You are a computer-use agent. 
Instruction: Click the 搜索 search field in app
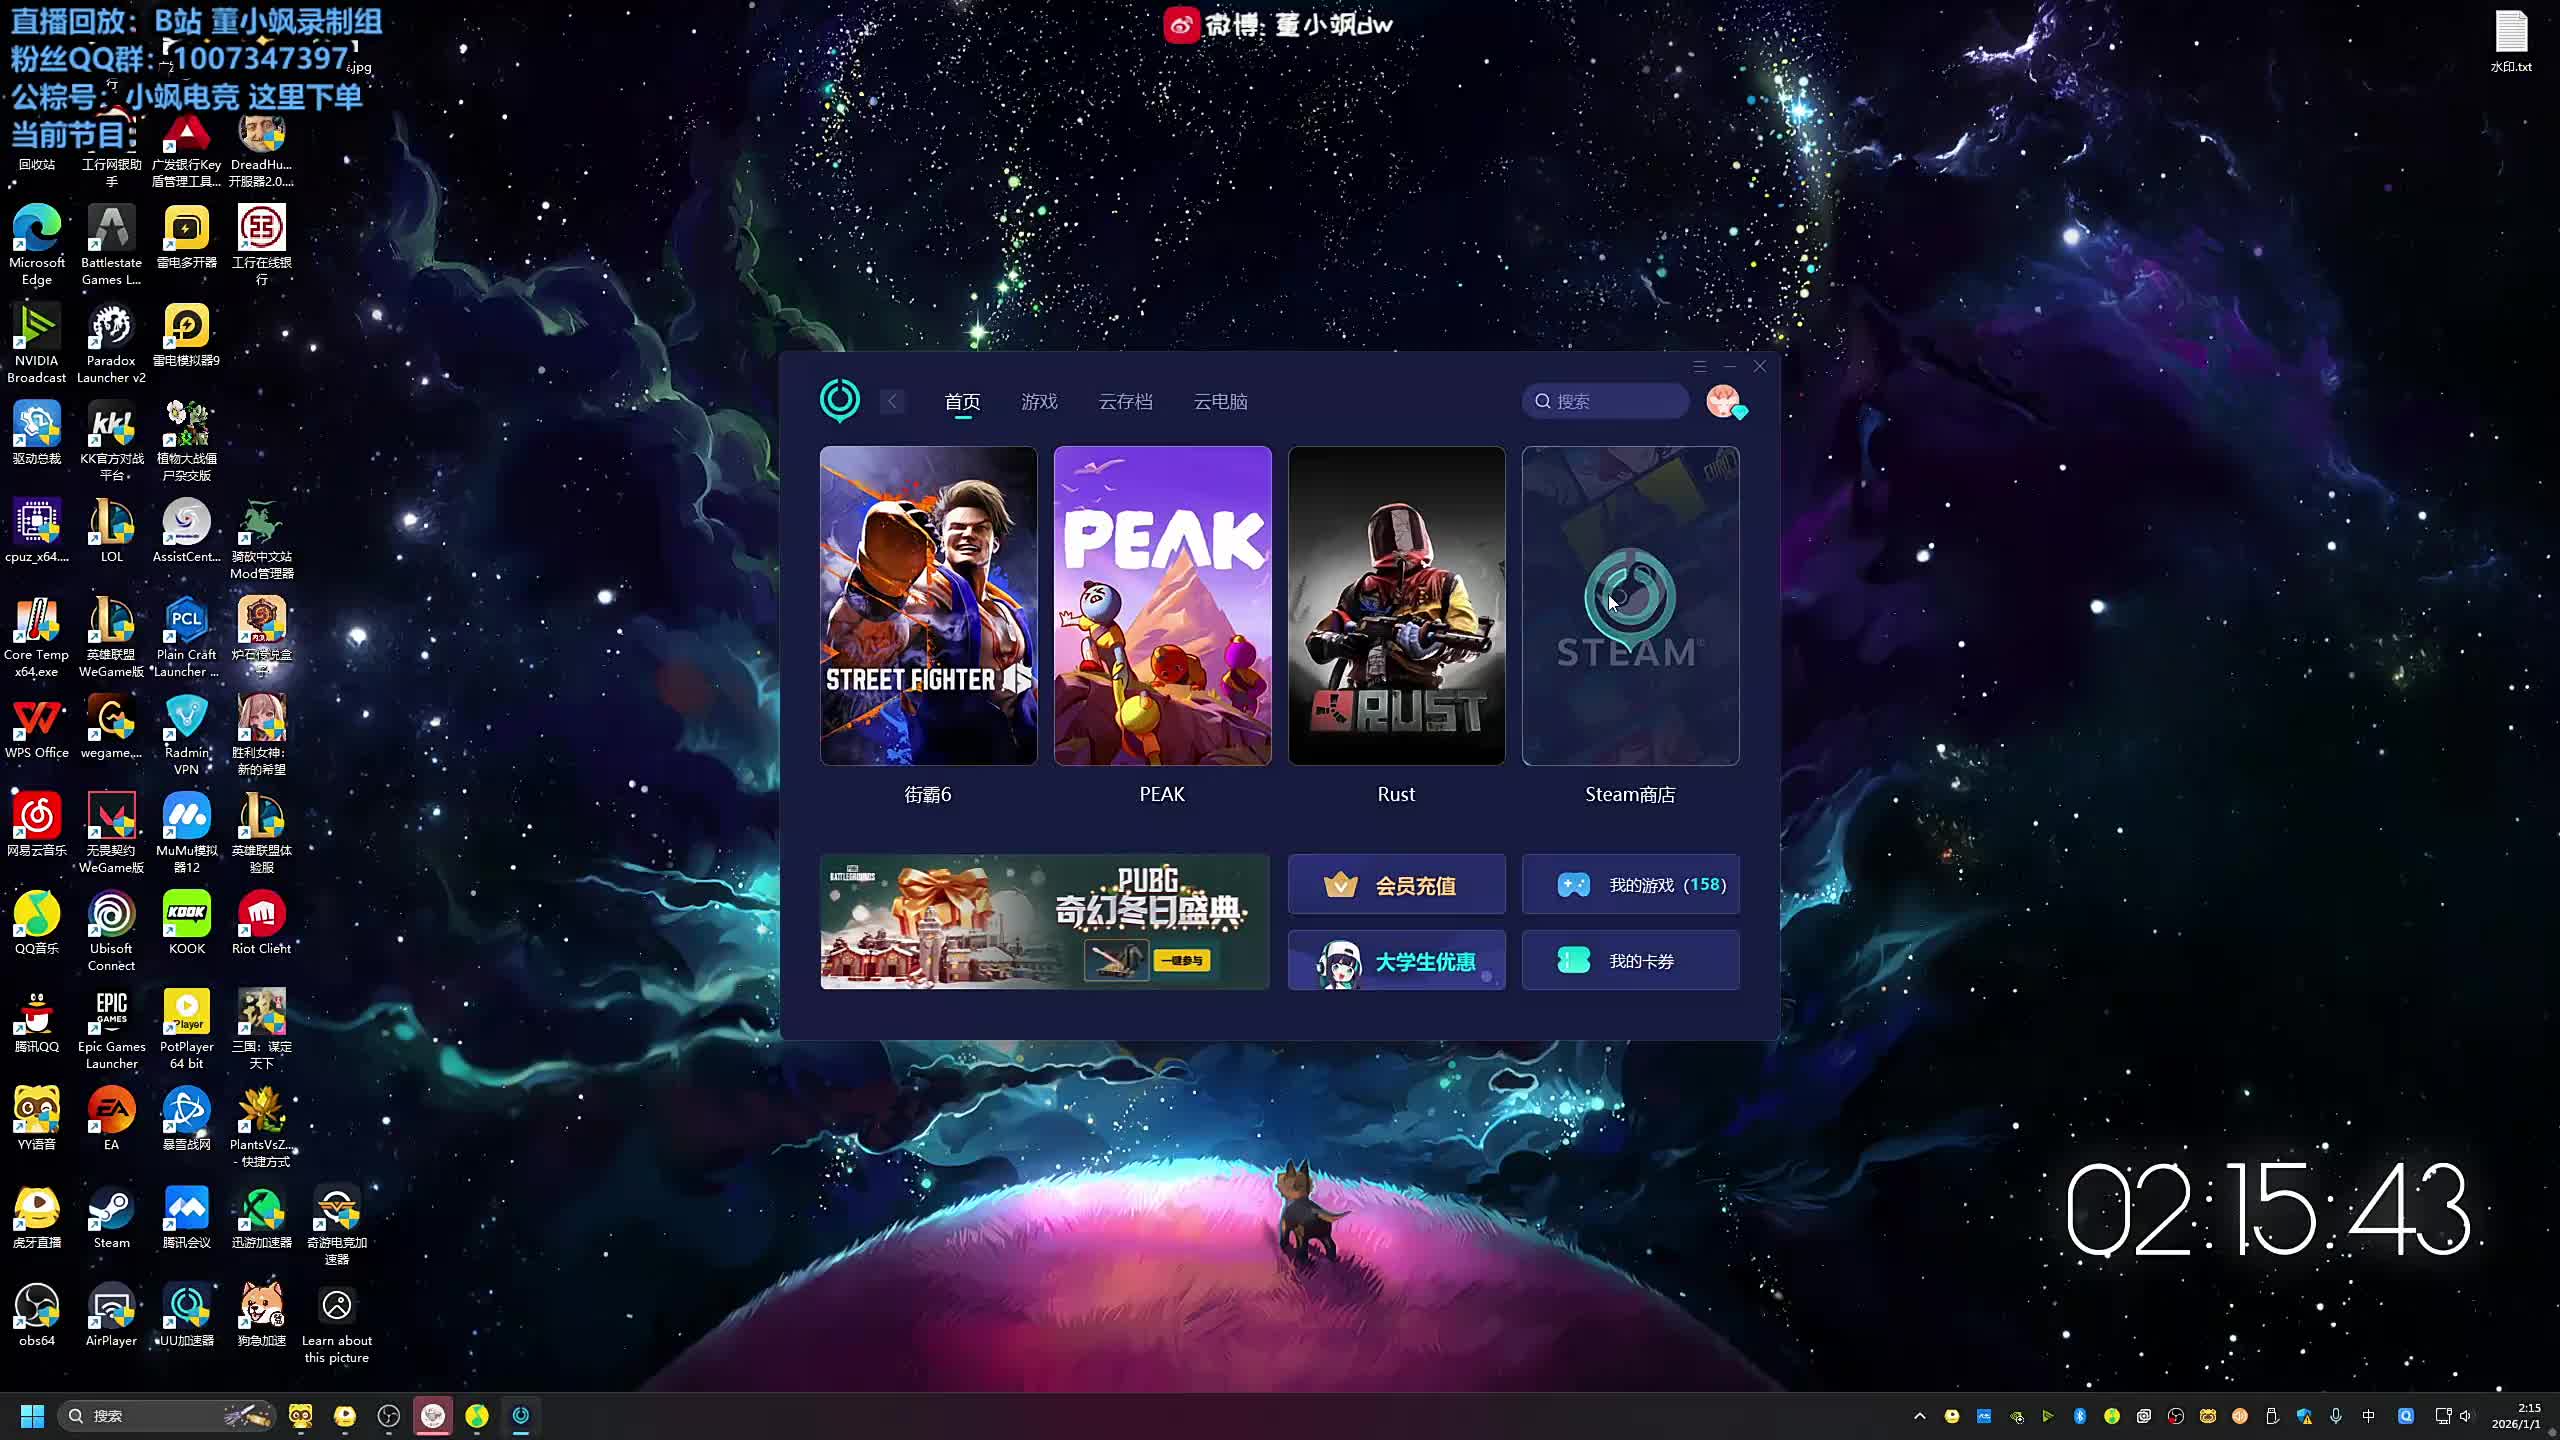click(x=1610, y=401)
